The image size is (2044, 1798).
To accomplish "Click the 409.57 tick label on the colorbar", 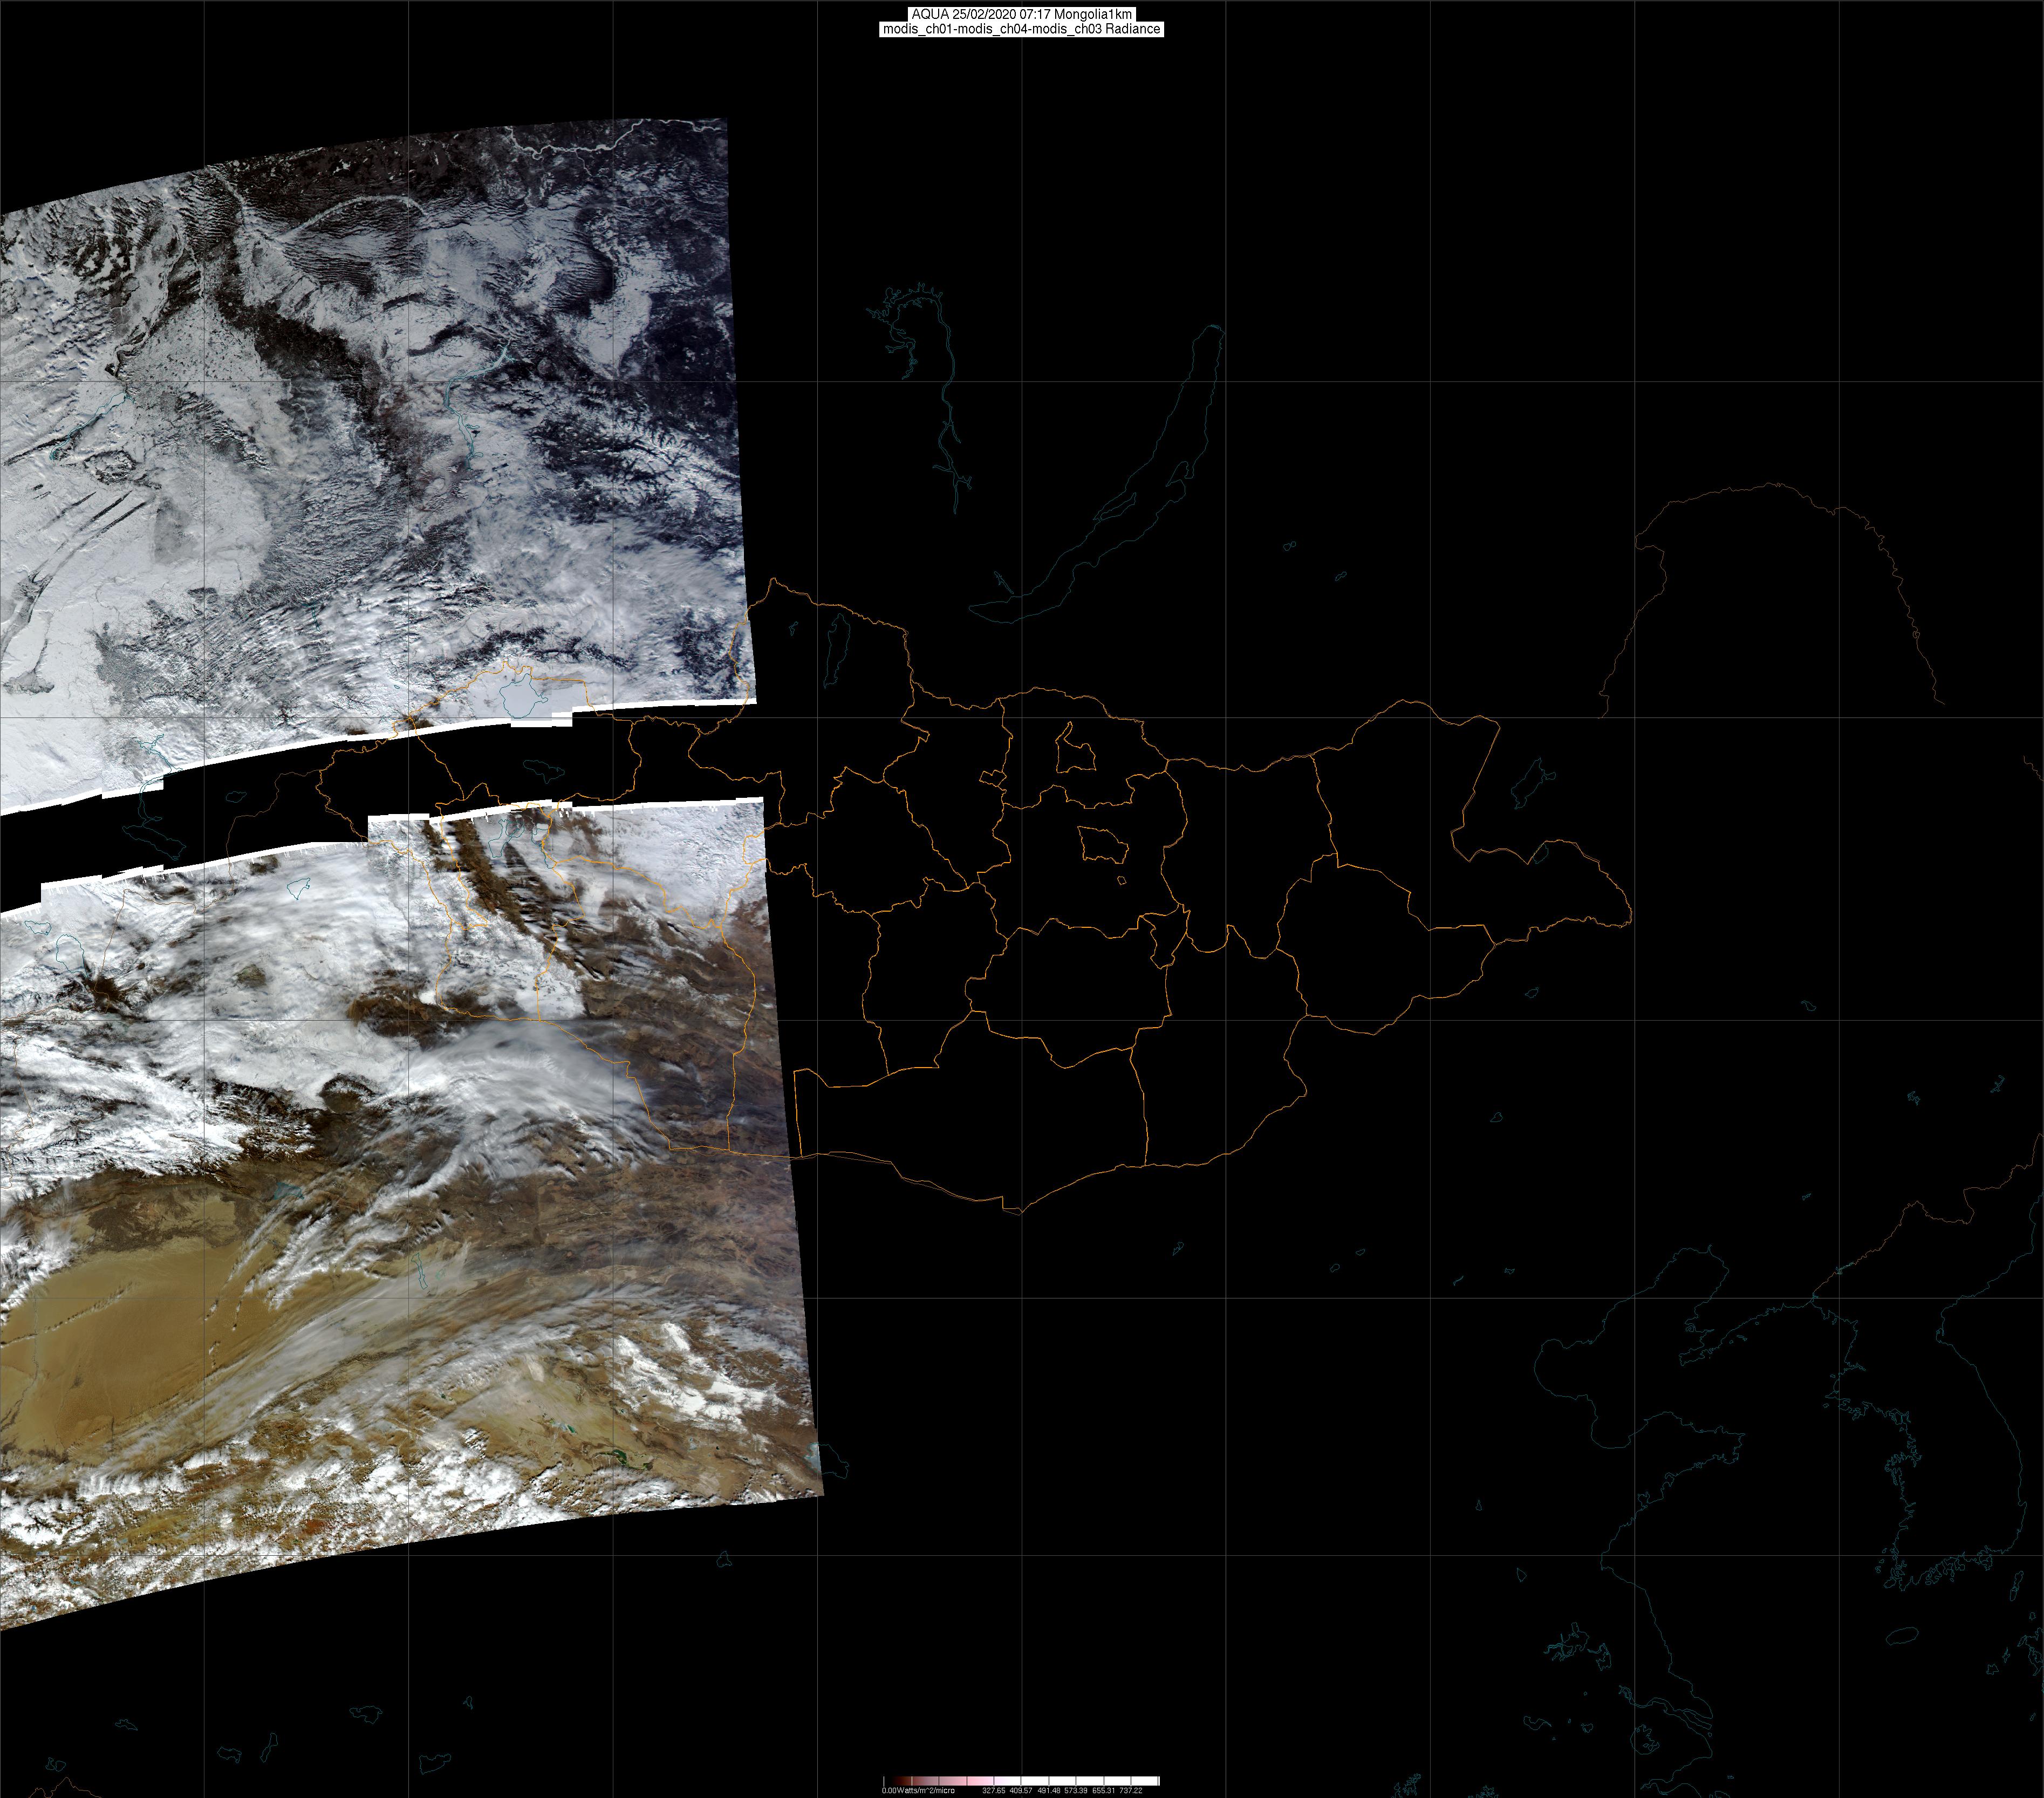I will tap(1021, 1790).
